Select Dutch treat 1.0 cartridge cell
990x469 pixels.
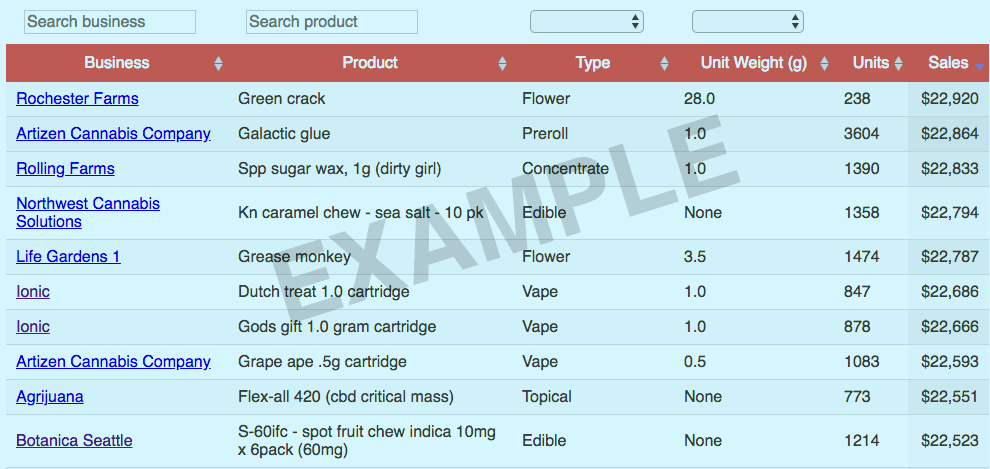(323, 292)
